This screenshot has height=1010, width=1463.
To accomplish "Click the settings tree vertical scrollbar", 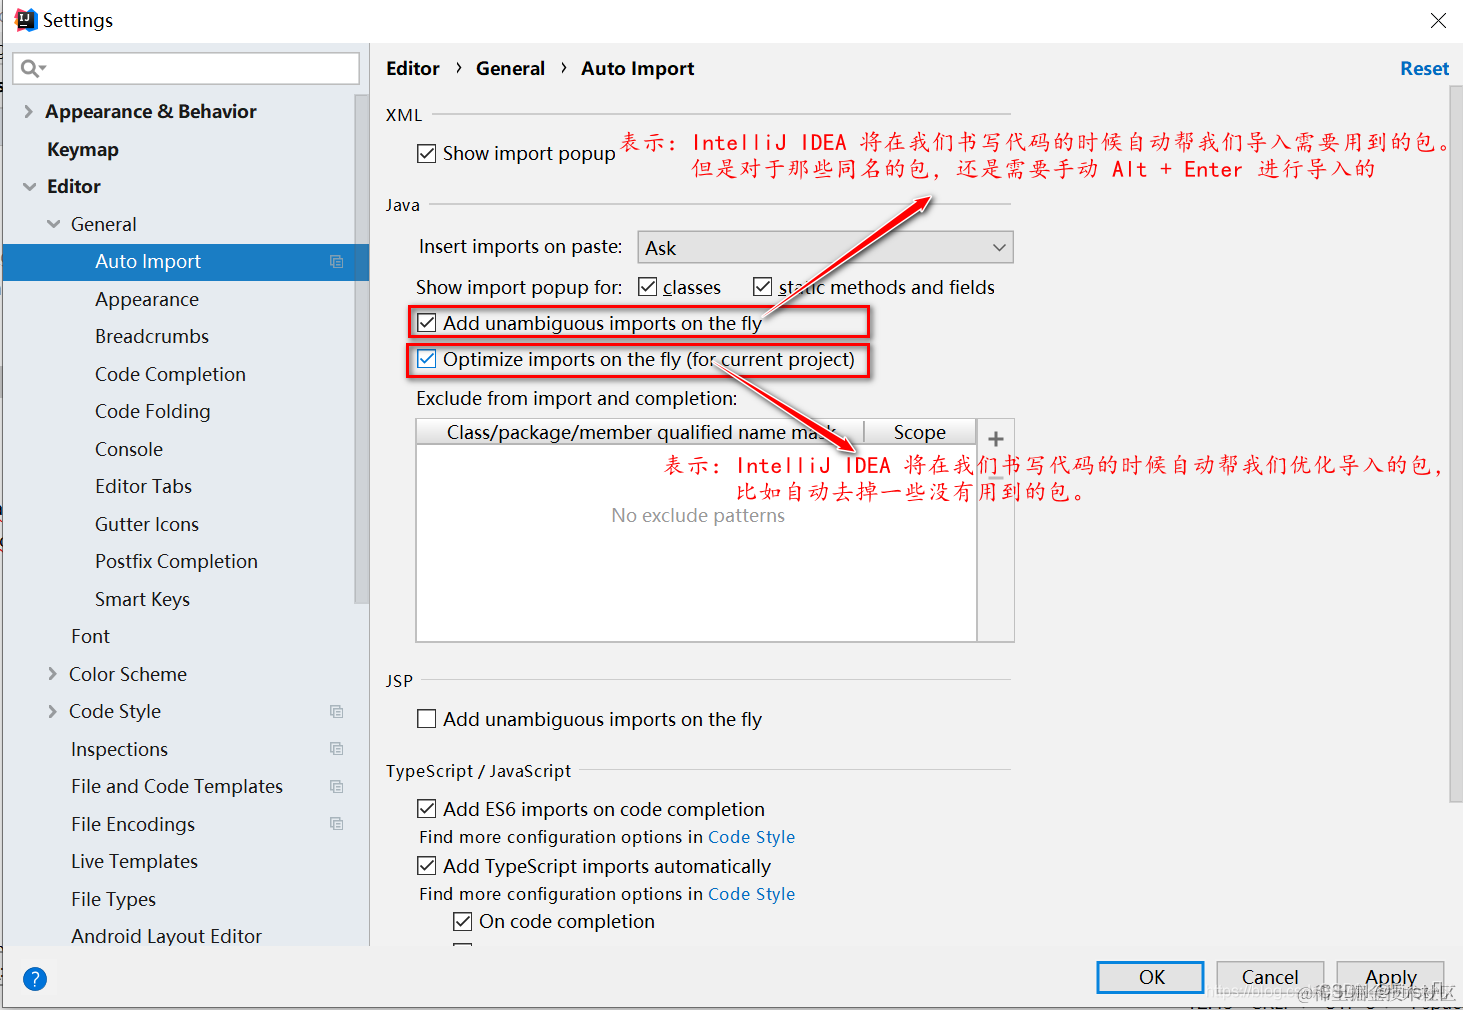I will [362, 349].
